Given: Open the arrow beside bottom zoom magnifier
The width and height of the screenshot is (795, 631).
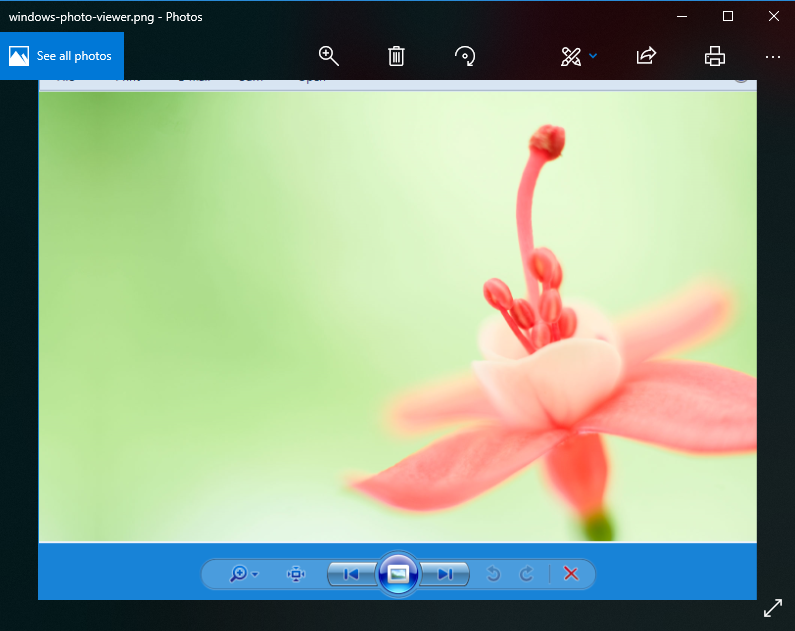Looking at the screenshot, I should [256, 575].
